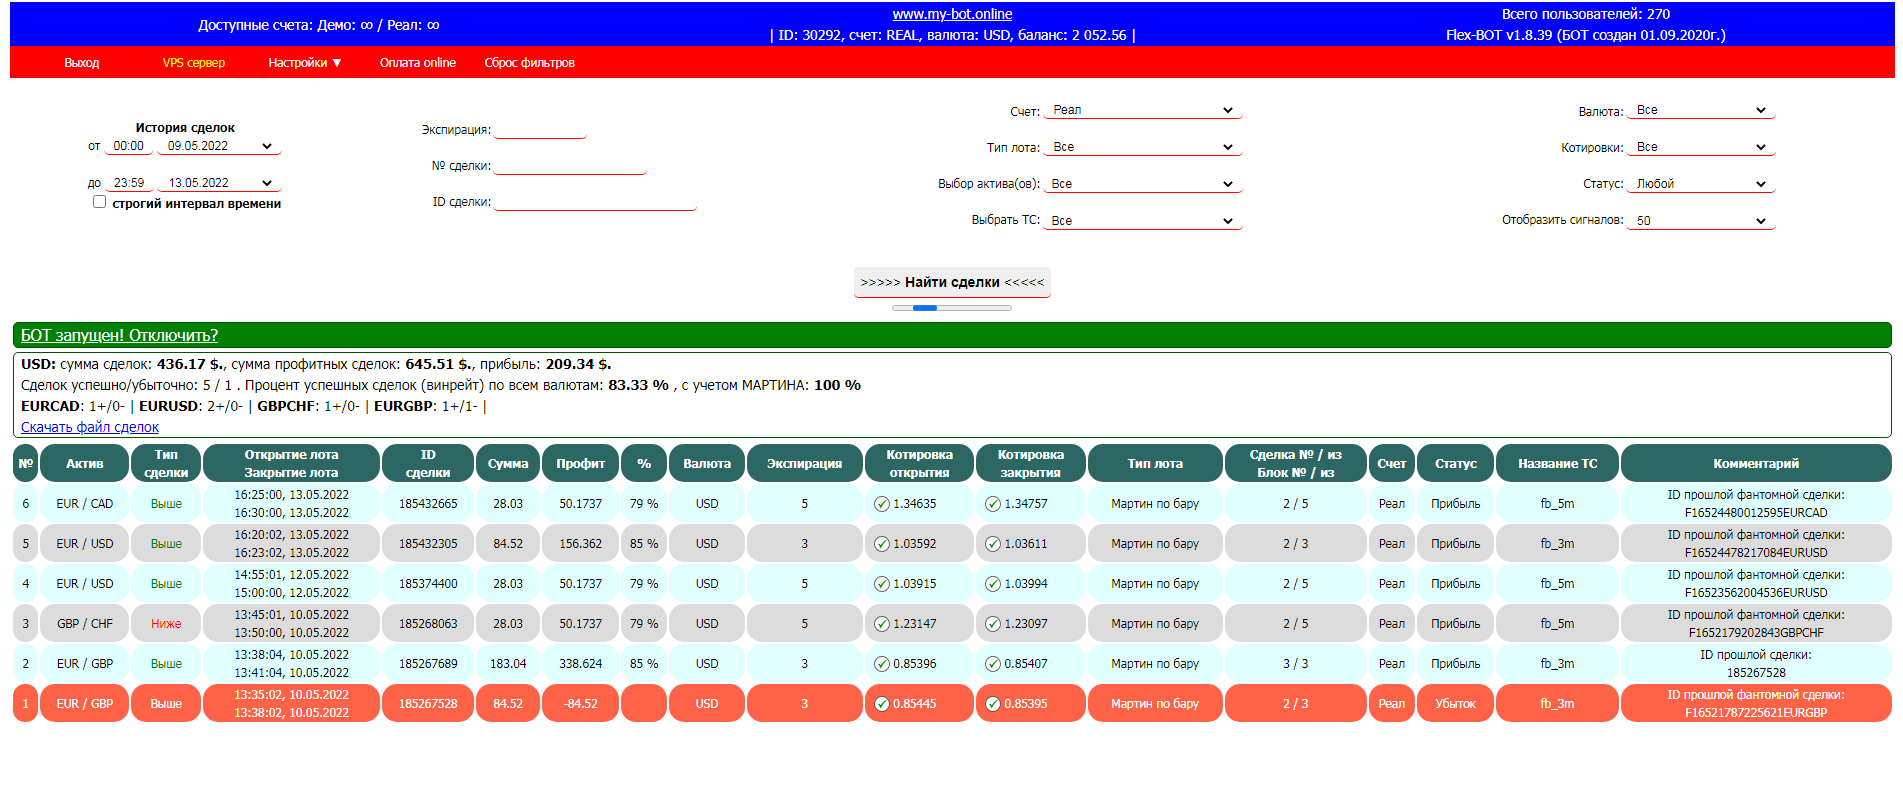Viewport: 1903px width, 812px height.
Task: Click check icon beside closing quote 1.34757
Action: (993, 504)
